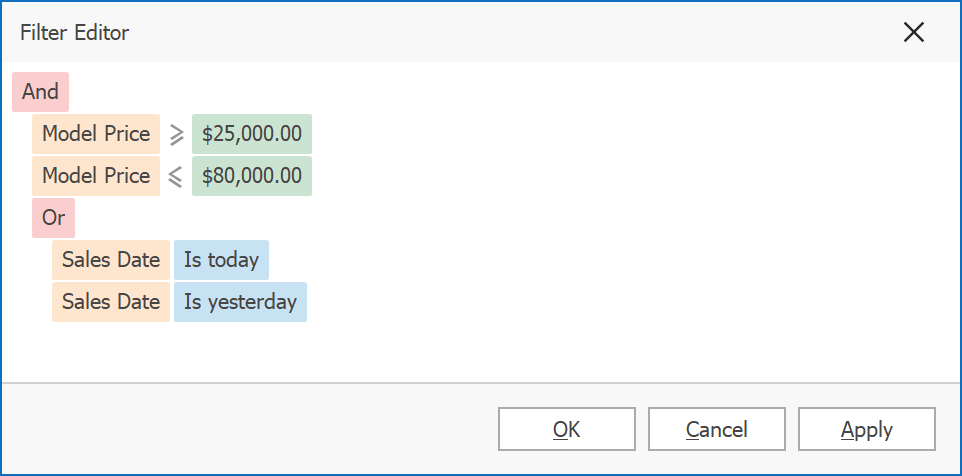The height and width of the screenshot is (476, 962).
Task: Open the Or group operator menu
Action: [x=53, y=218]
